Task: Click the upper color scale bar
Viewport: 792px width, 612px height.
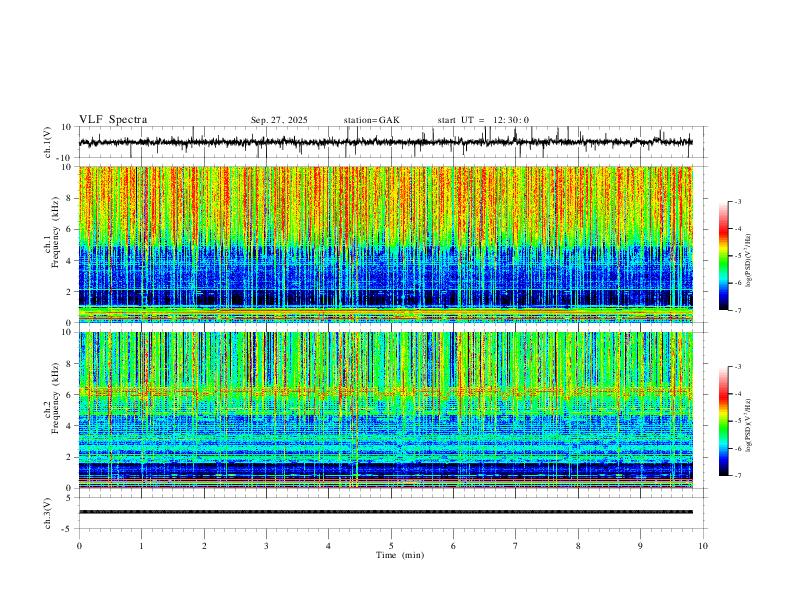Action: (723, 256)
